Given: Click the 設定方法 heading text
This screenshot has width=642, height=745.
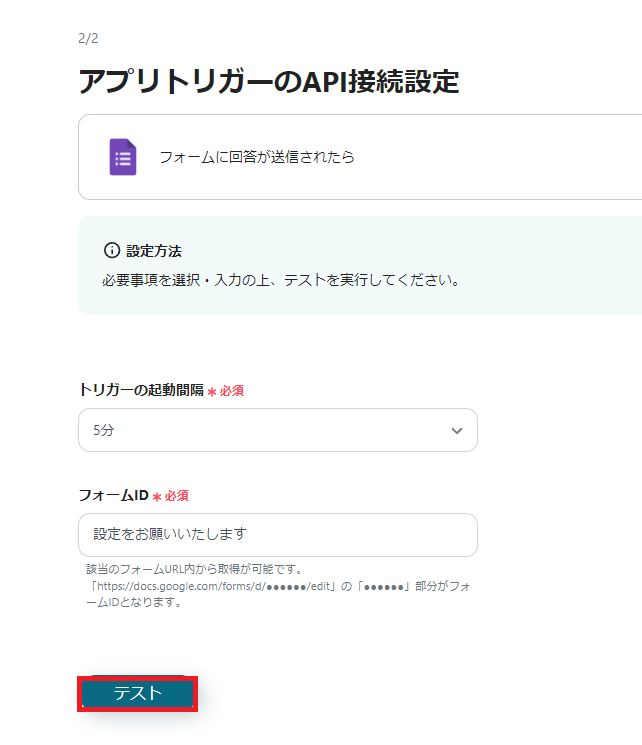Looking at the screenshot, I should 154,251.
